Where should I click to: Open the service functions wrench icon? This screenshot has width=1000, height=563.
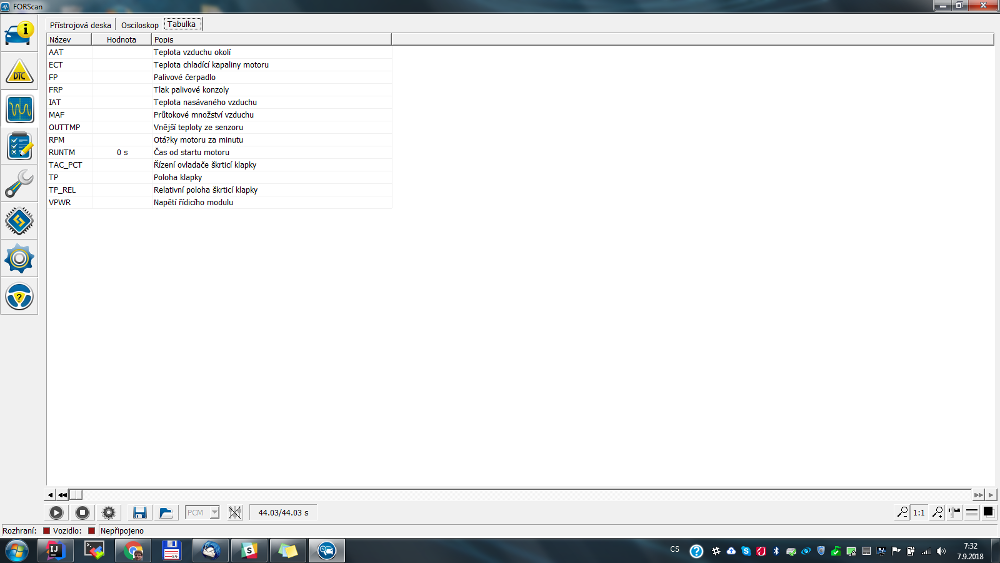point(20,184)
